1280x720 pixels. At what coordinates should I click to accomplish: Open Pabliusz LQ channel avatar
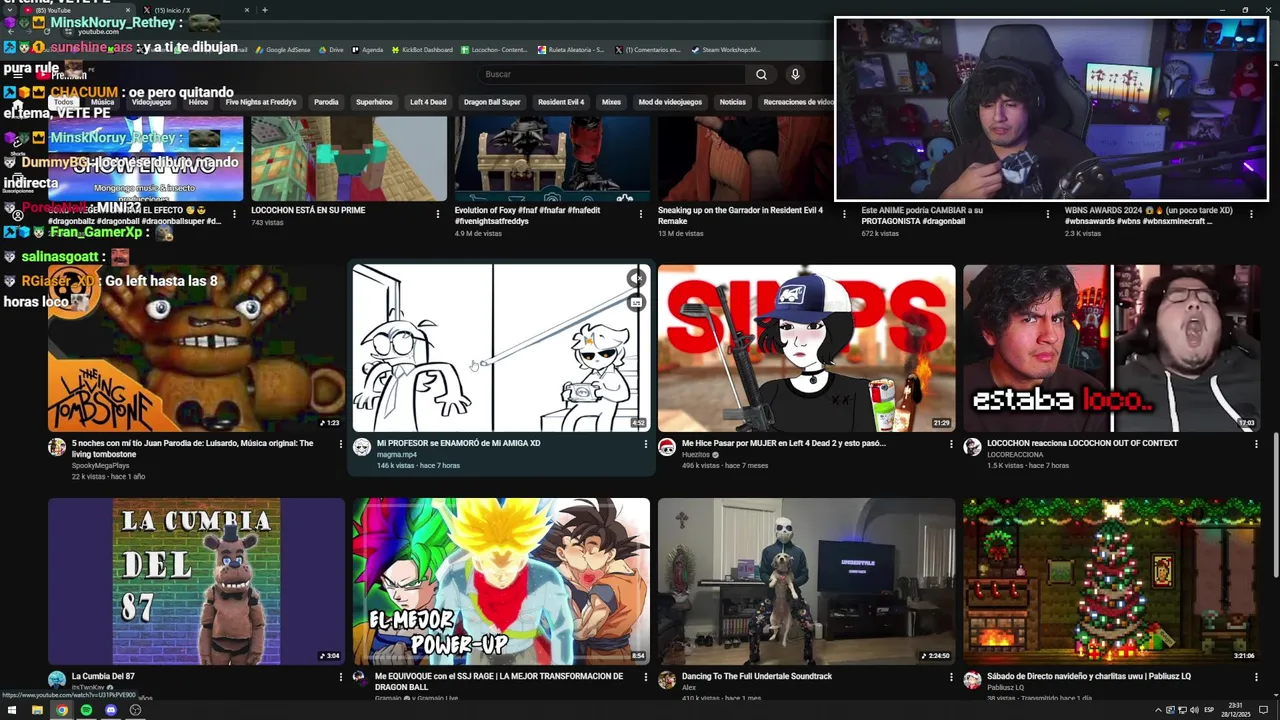(972, 680)
